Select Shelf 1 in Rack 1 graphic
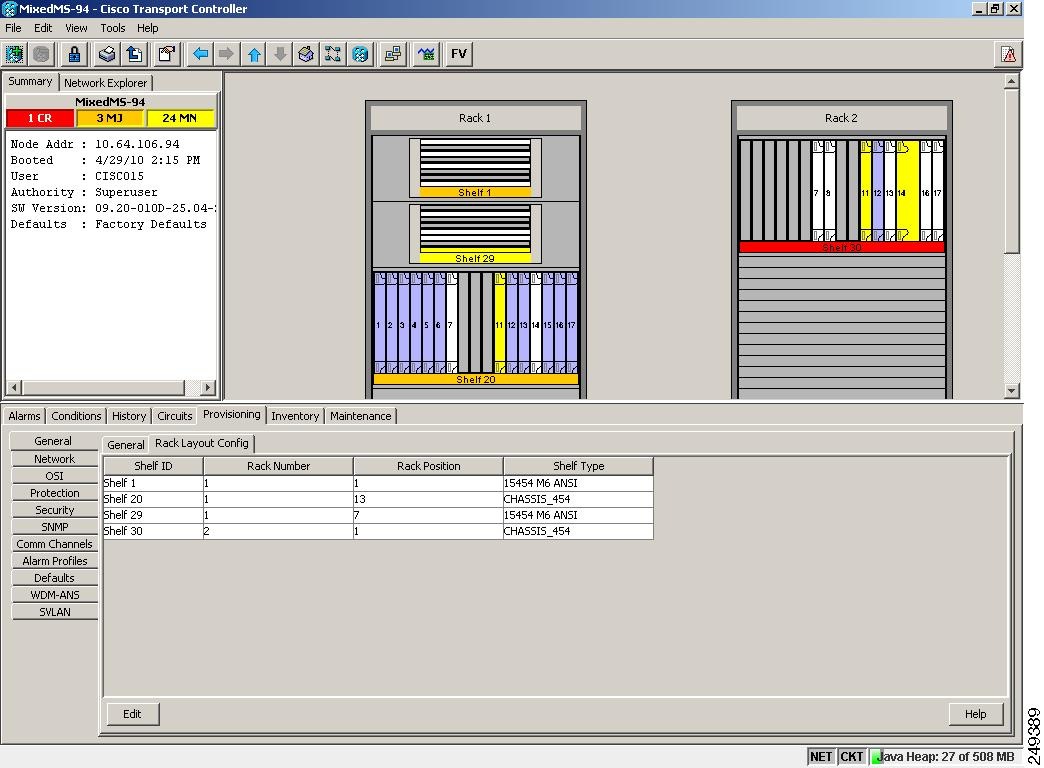The width and height of the screenshot is (1044, 768). tap(475, 167)
